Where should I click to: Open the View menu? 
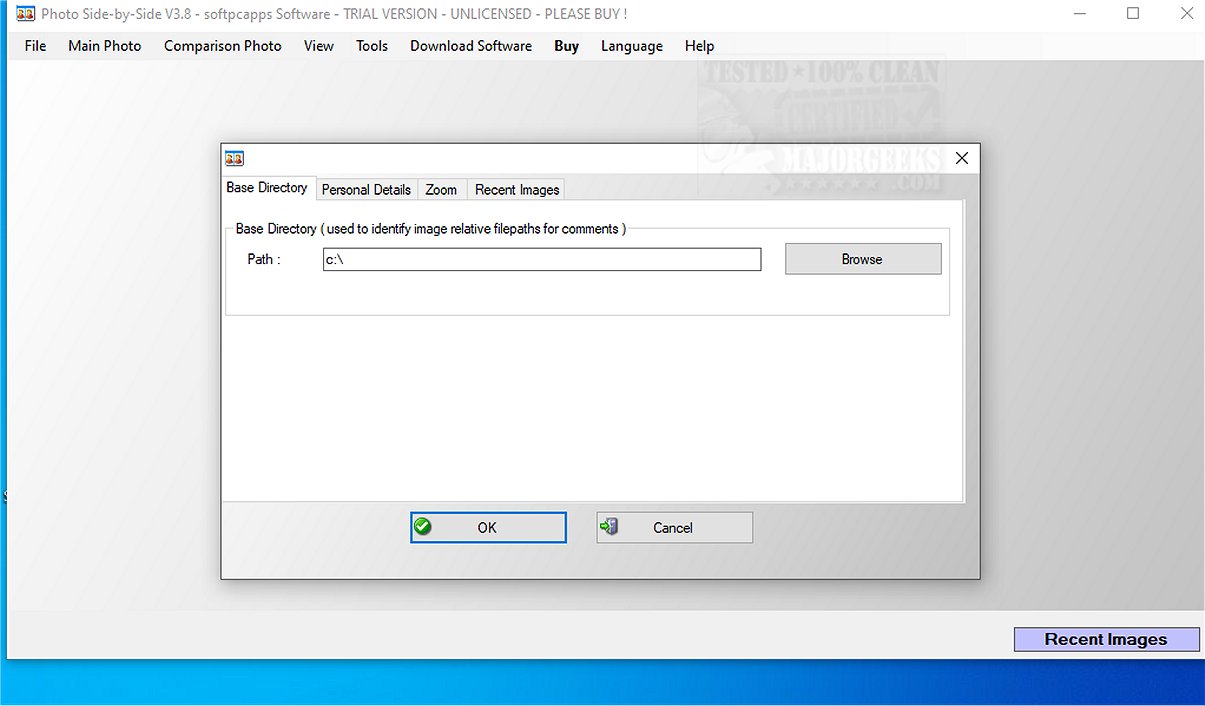319,46
